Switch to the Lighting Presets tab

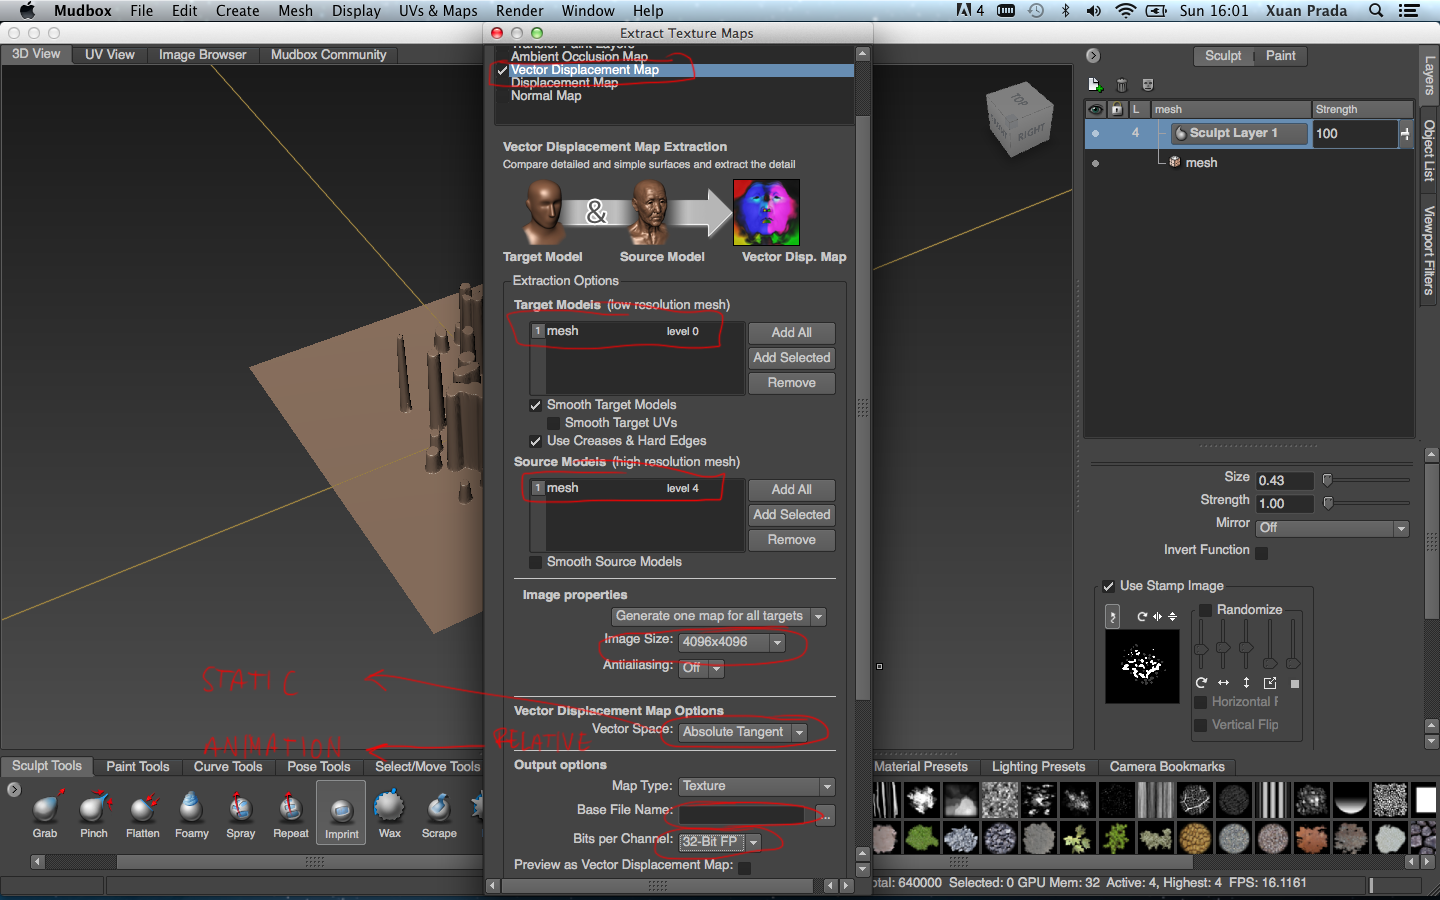[x=1038, y=767]
